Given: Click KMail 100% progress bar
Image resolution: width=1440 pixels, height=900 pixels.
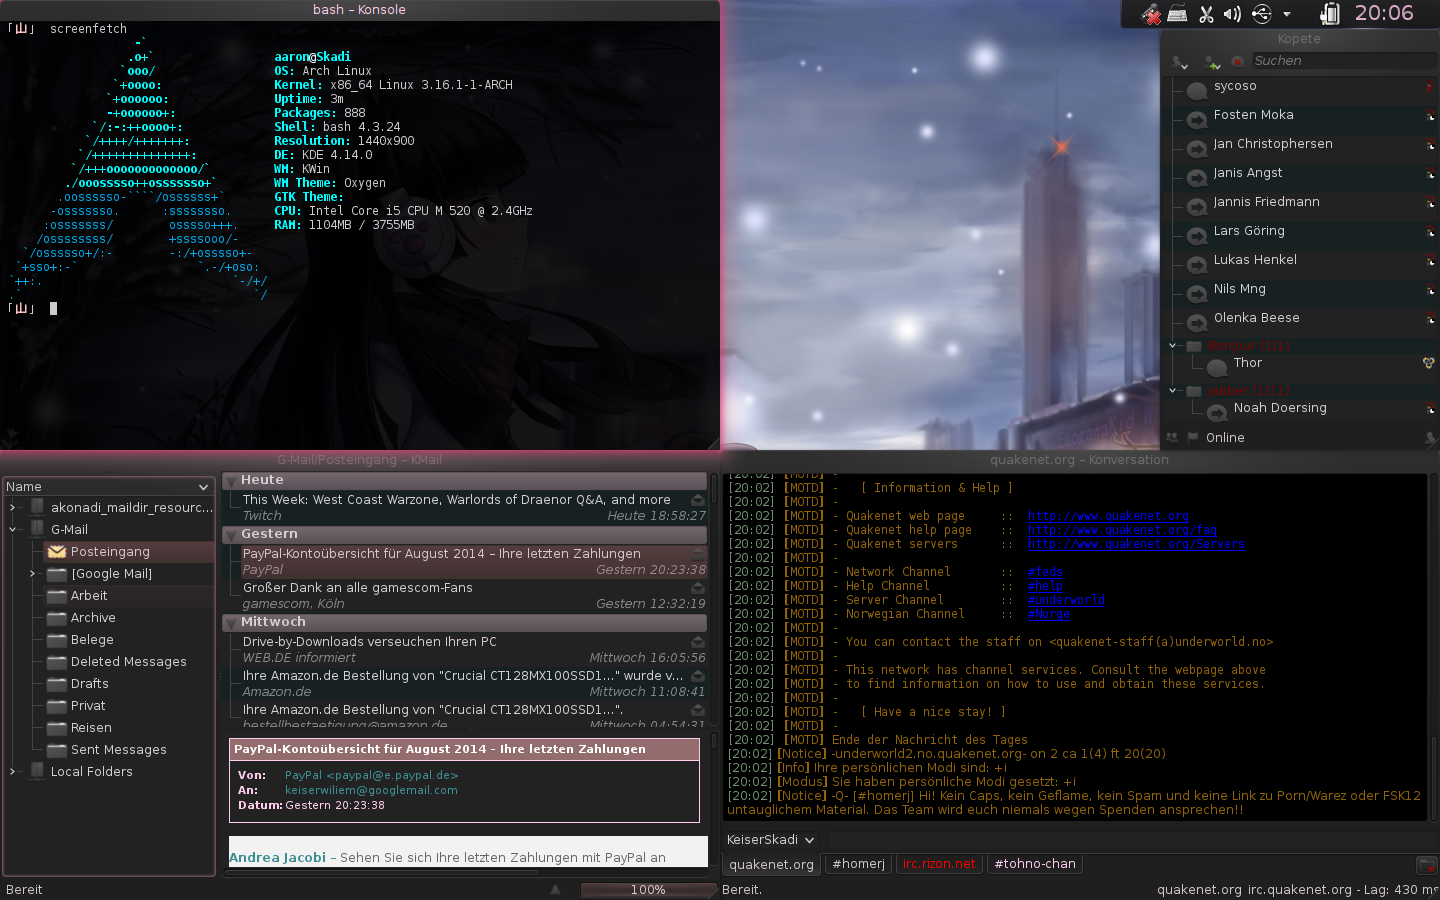Looking at the screenshot, I should [648, 890].
